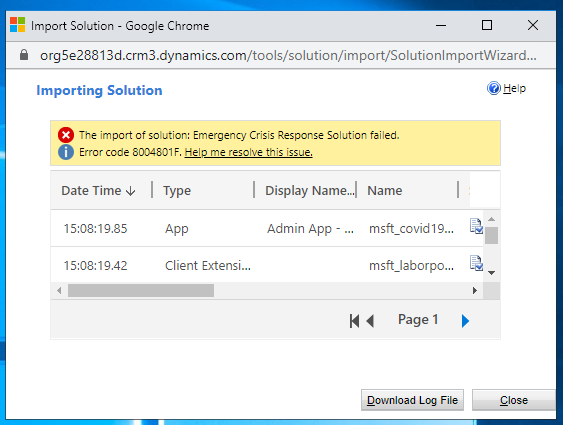The width and height of the screenshot is (563, 425).
Task: Sort by Type column header
Action: pos(177,190)
